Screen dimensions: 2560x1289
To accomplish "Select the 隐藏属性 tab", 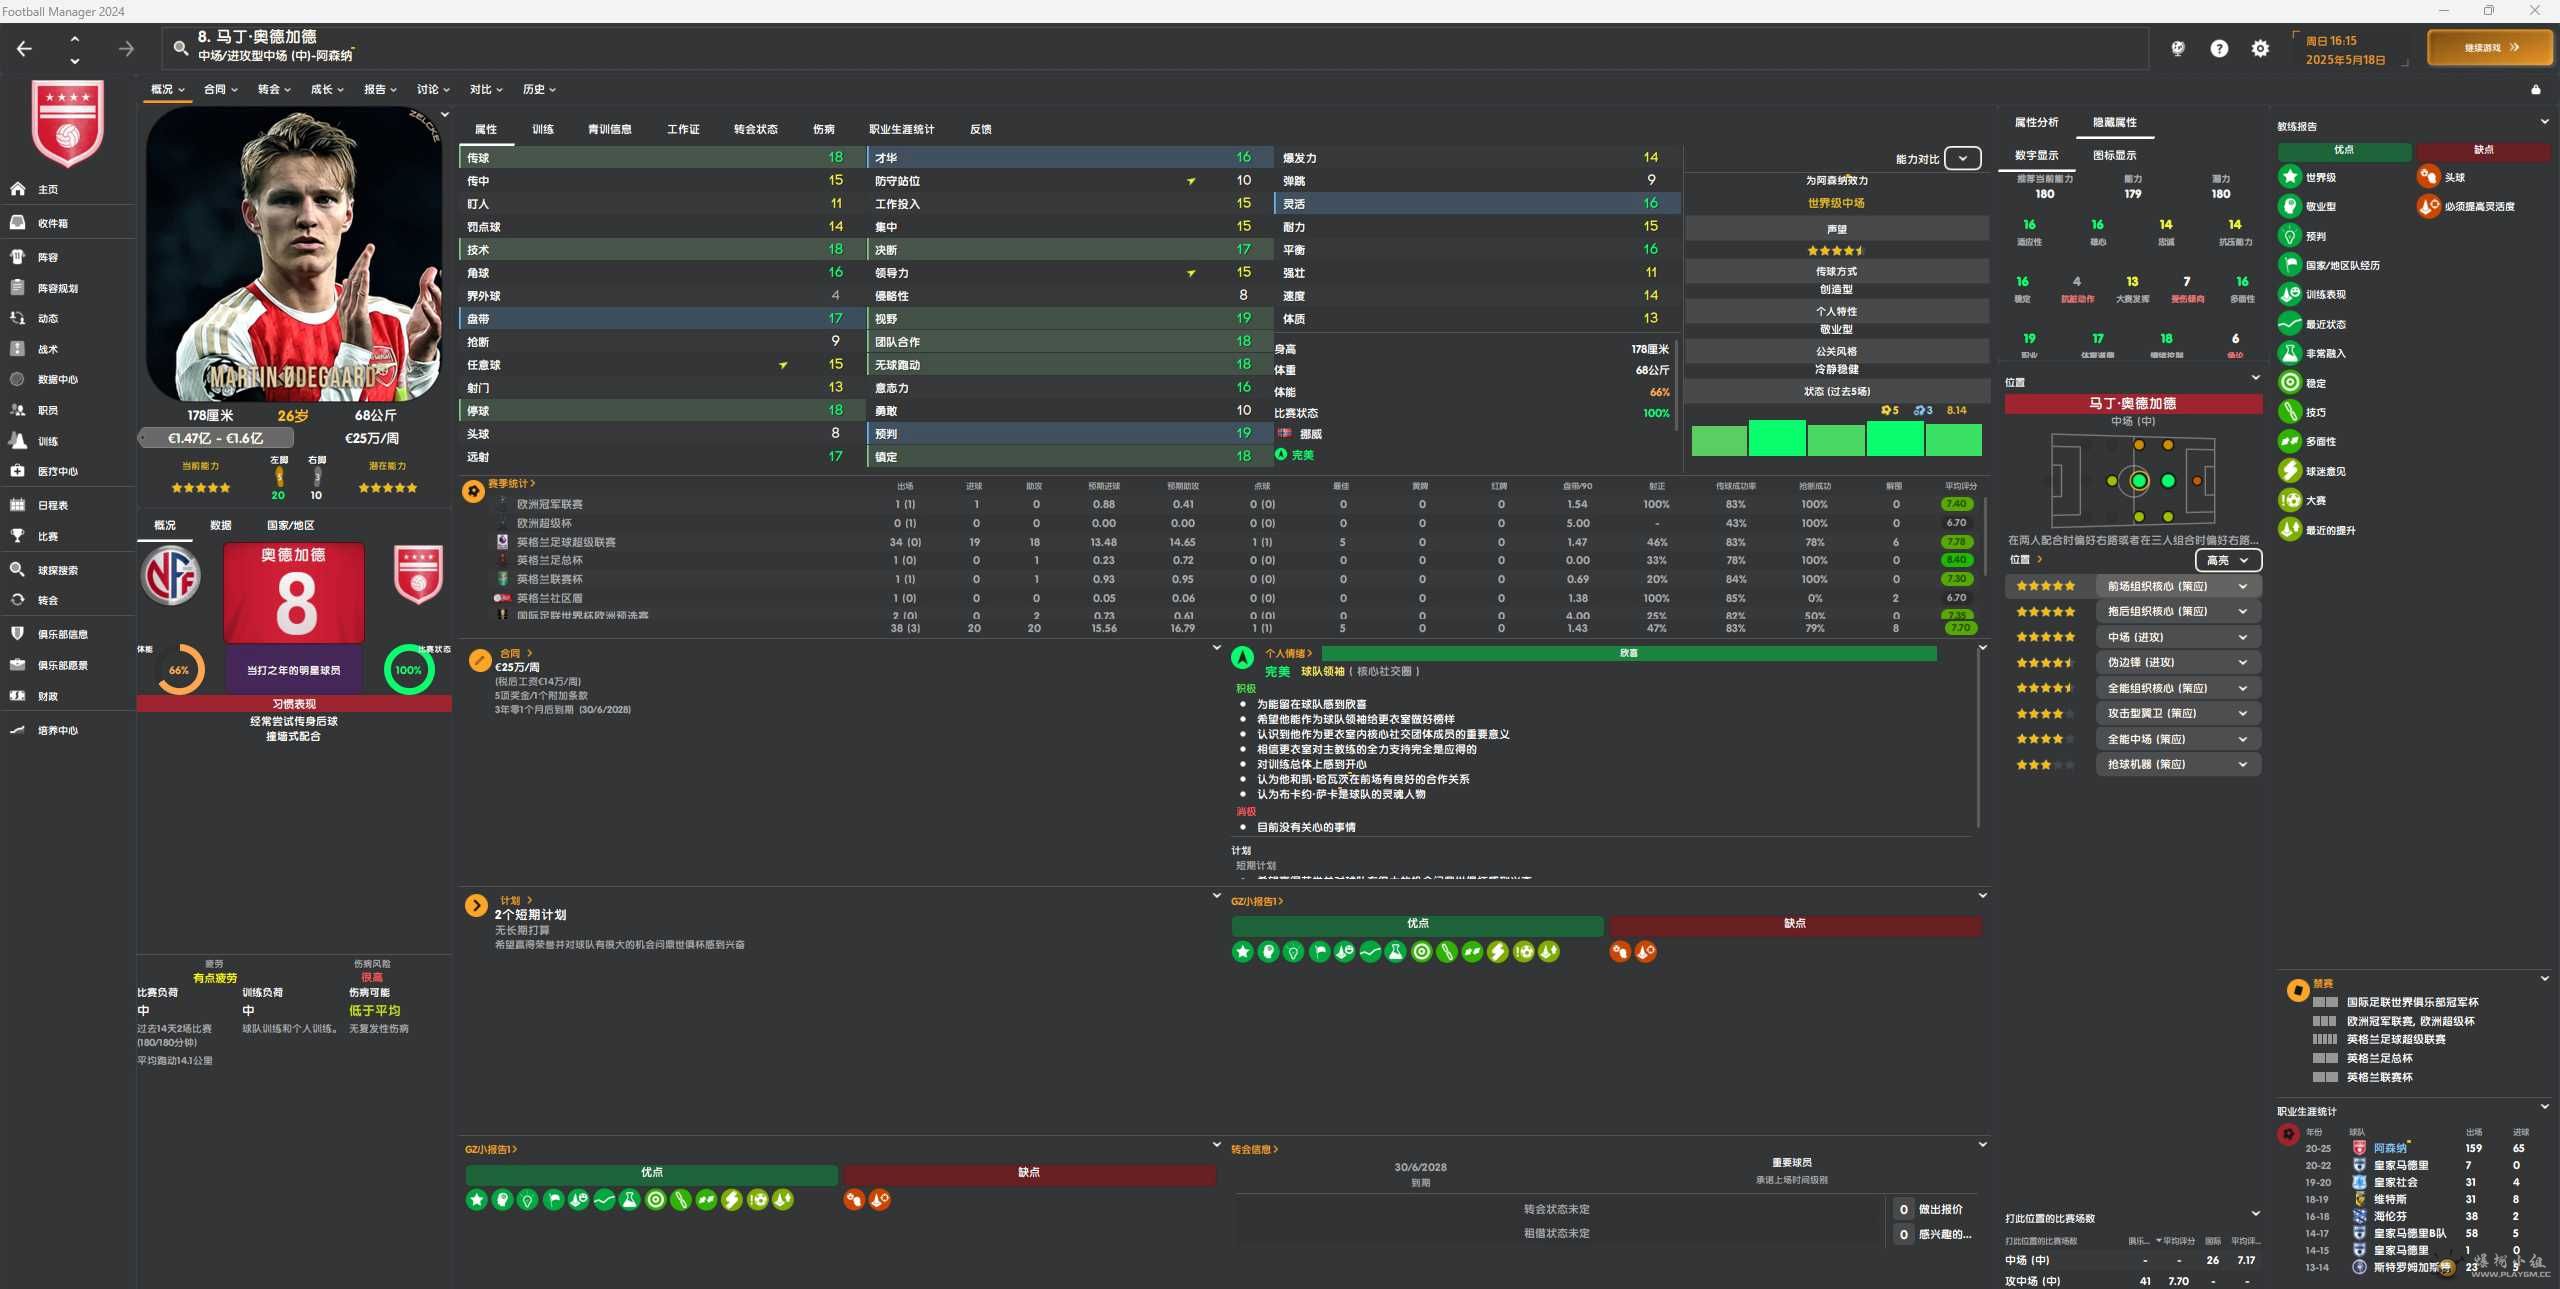I will pos(2114,123).
